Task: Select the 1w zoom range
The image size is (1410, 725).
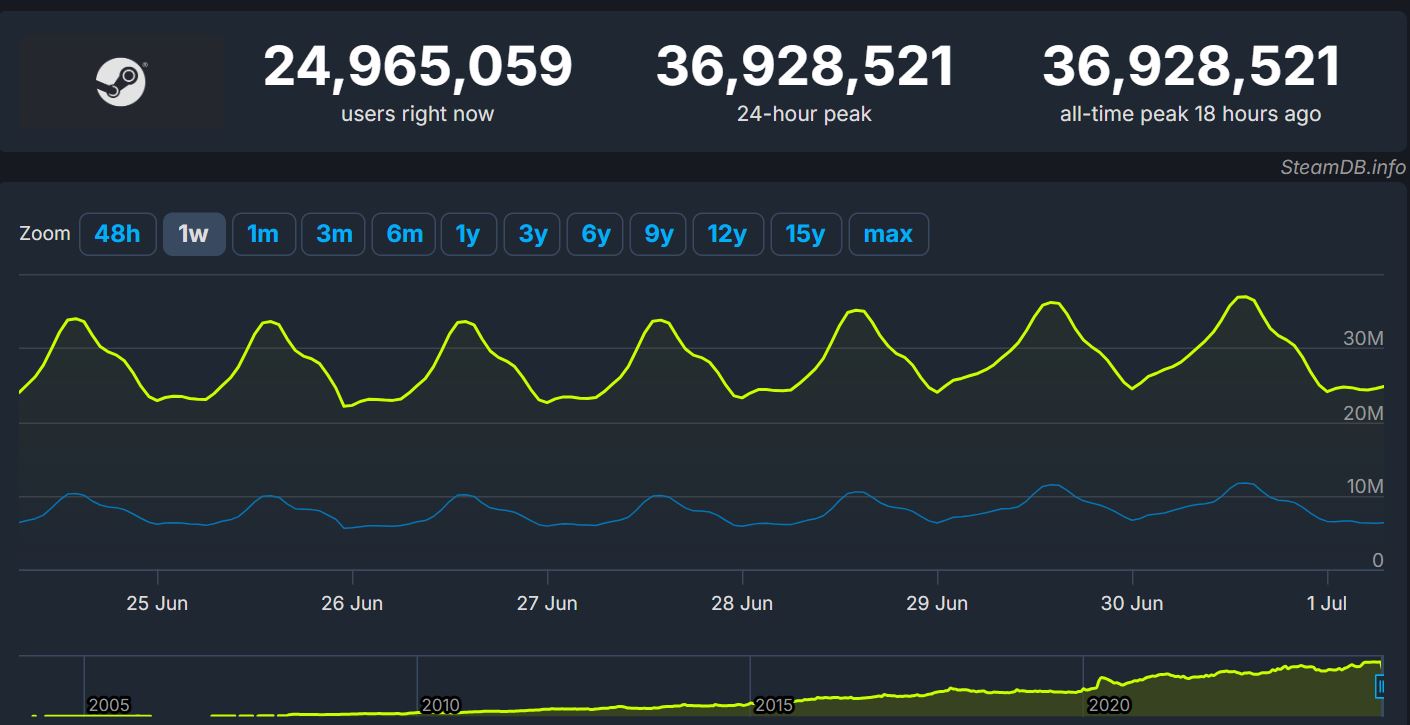Action: click(194, 234)
